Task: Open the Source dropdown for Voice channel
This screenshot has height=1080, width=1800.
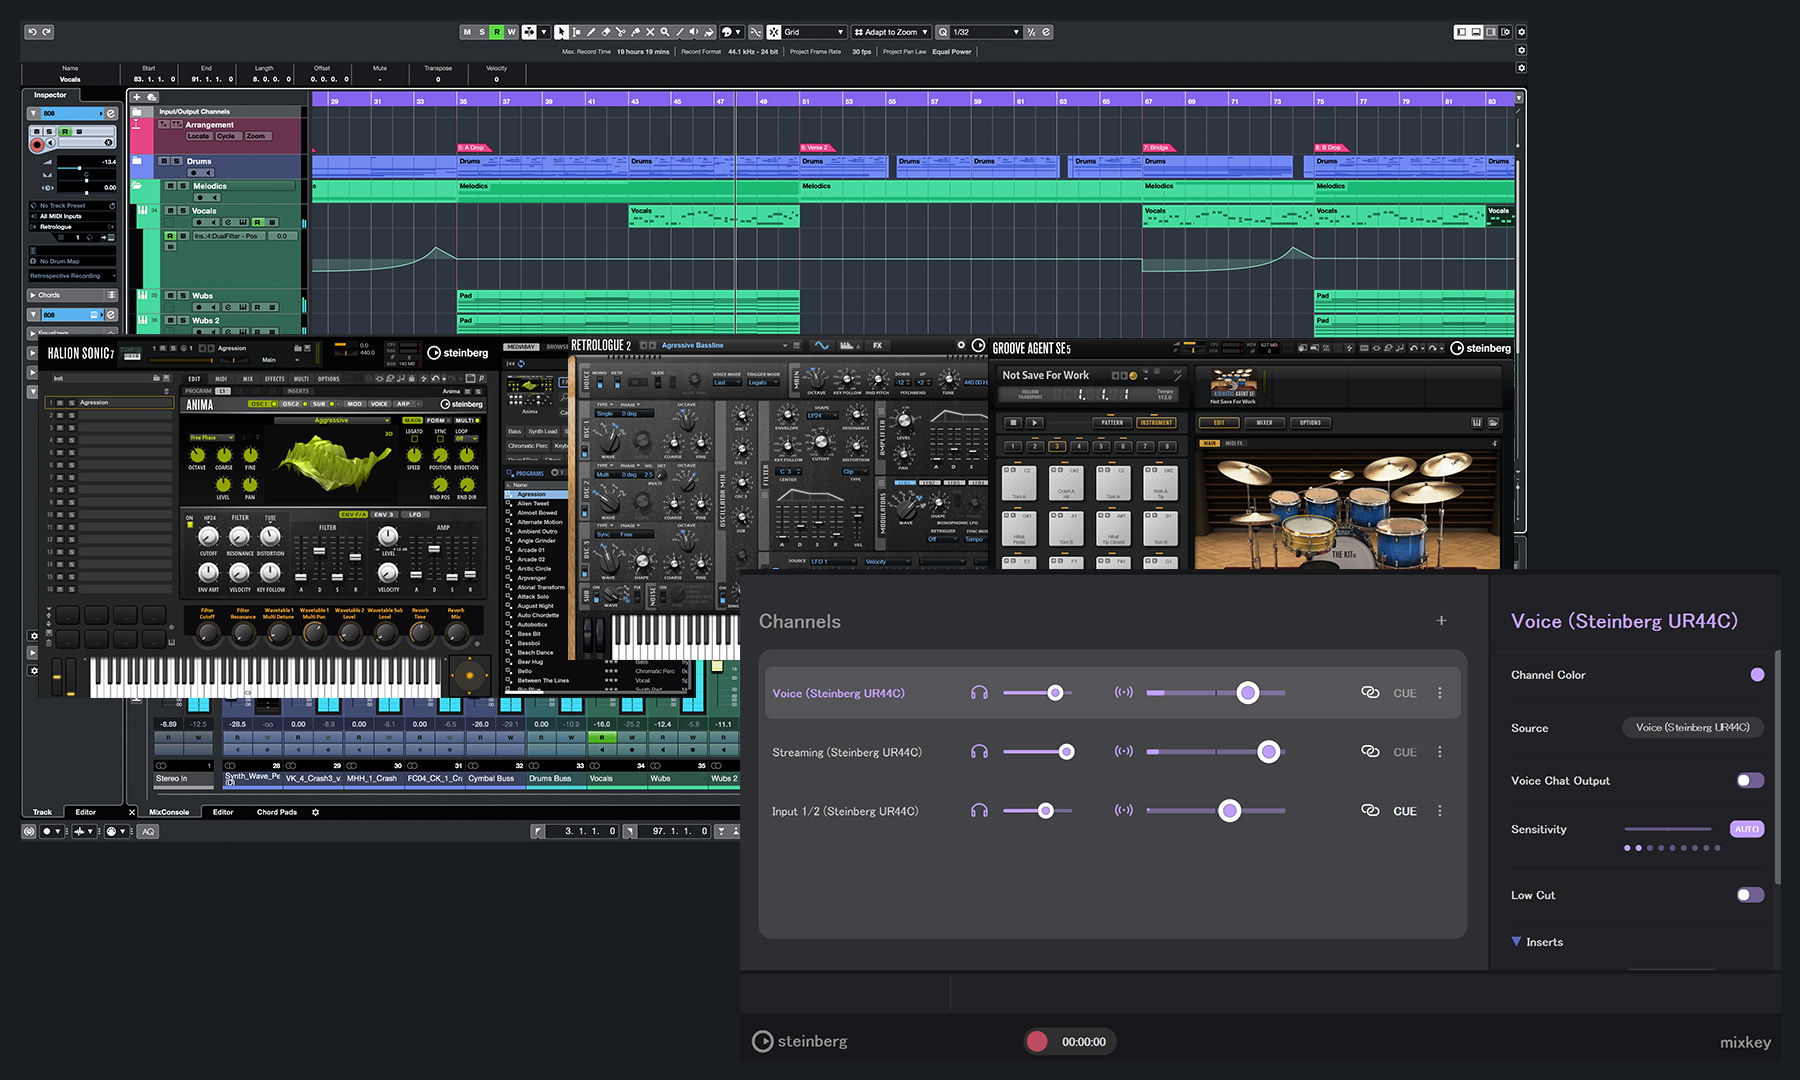Action: tap(1692, 728)
